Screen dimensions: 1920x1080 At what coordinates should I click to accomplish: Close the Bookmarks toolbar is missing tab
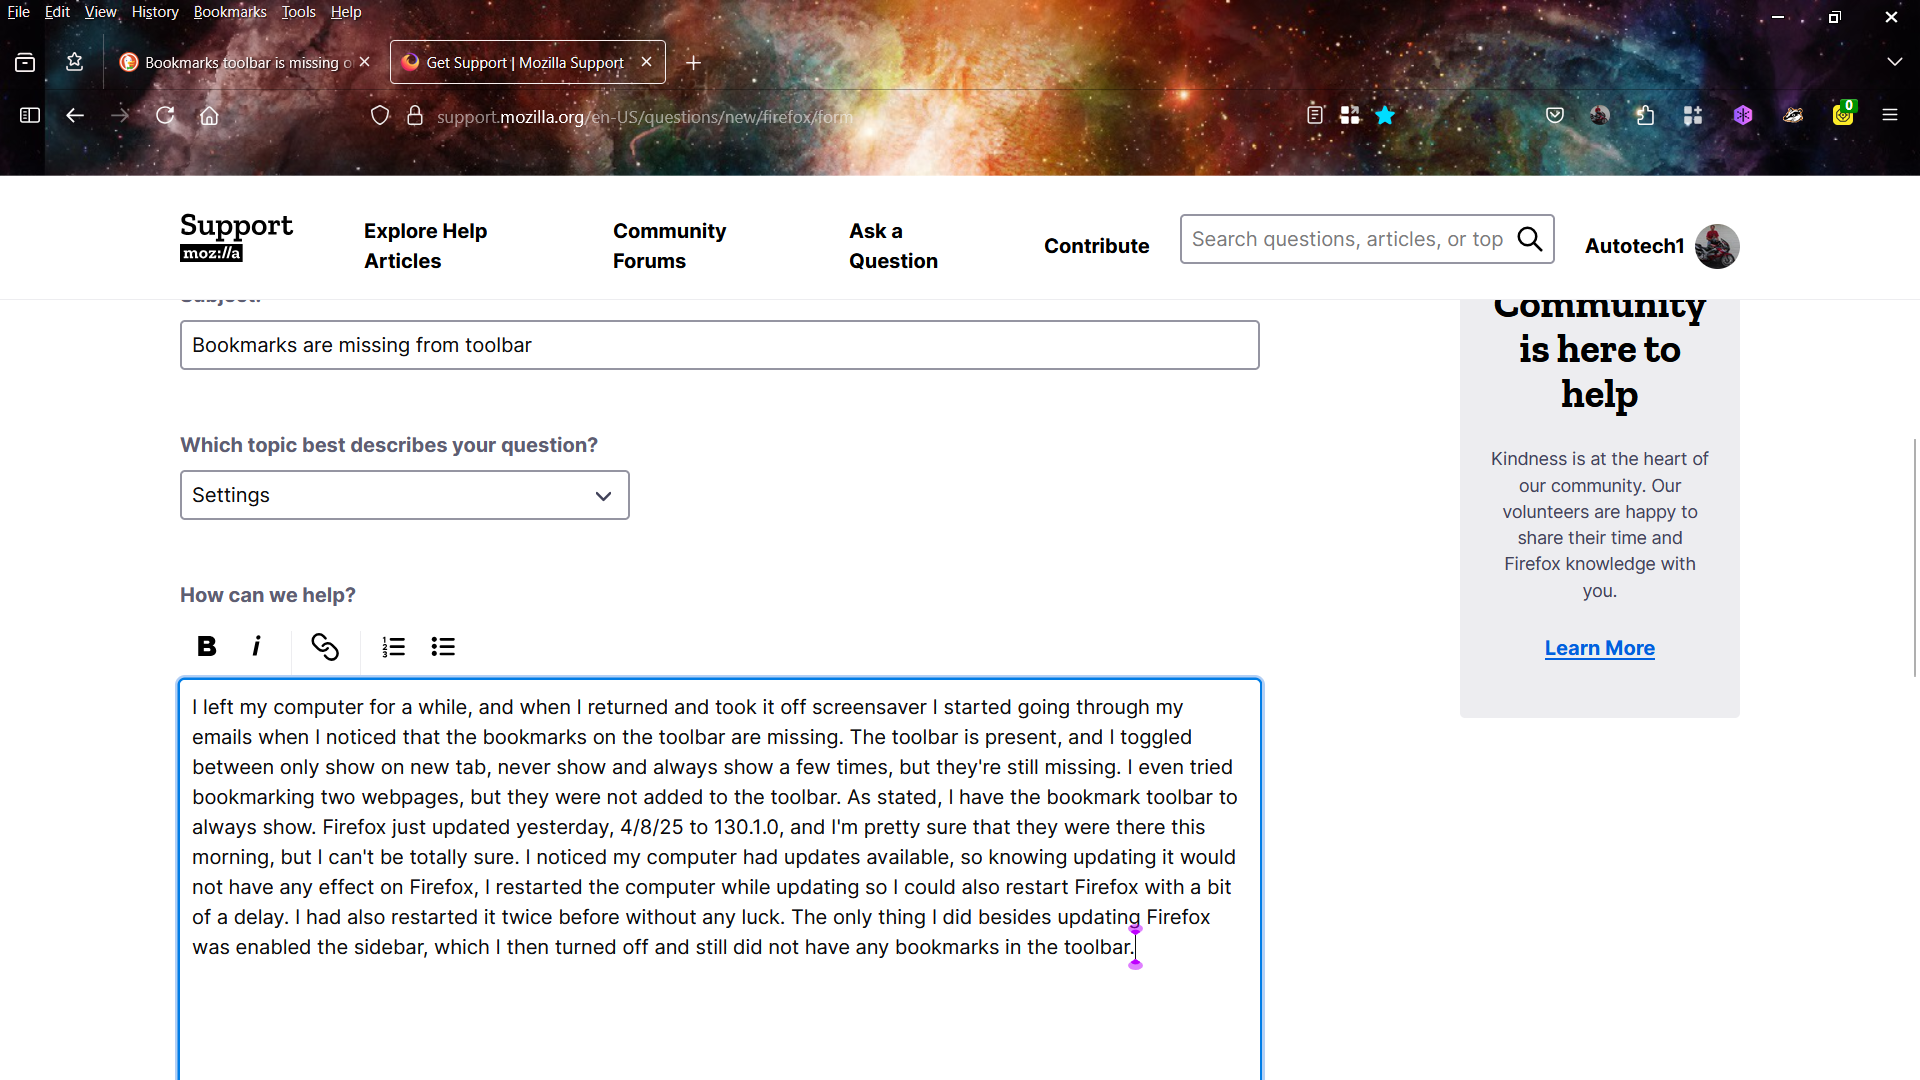click(x=365, y=62)
